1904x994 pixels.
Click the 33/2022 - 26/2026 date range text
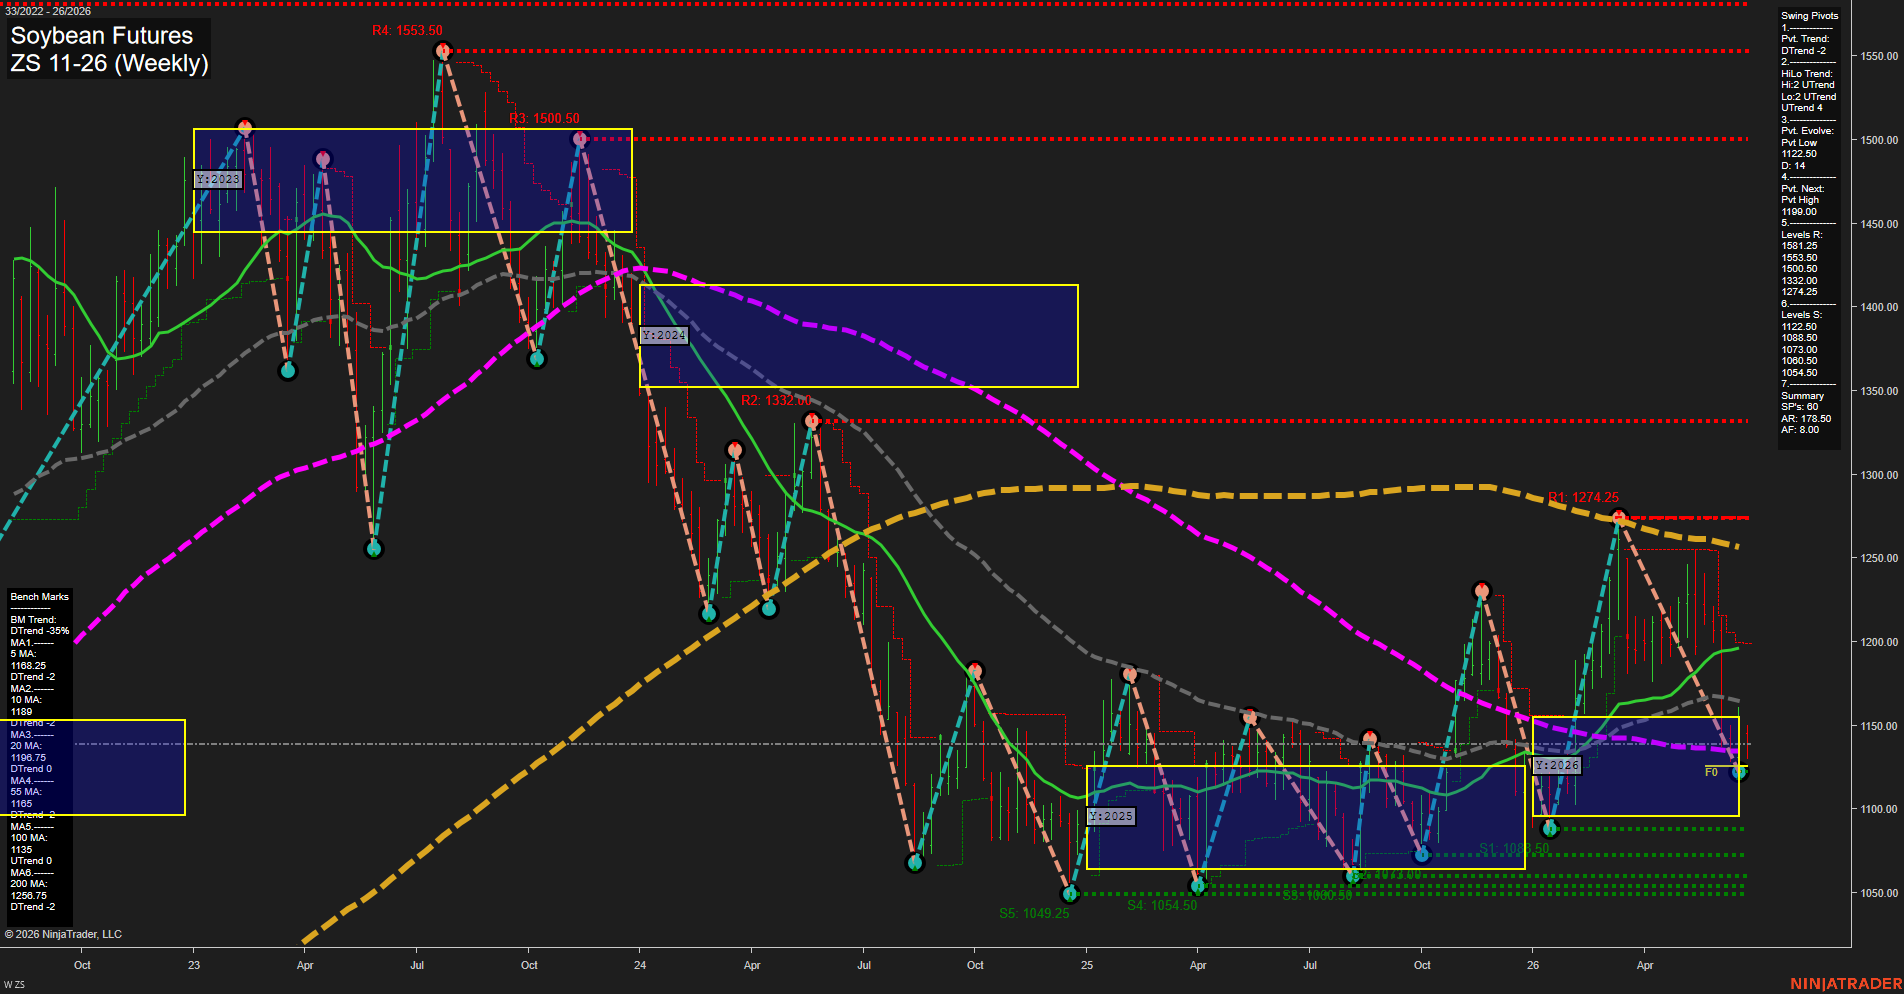[x=48, y=11]
